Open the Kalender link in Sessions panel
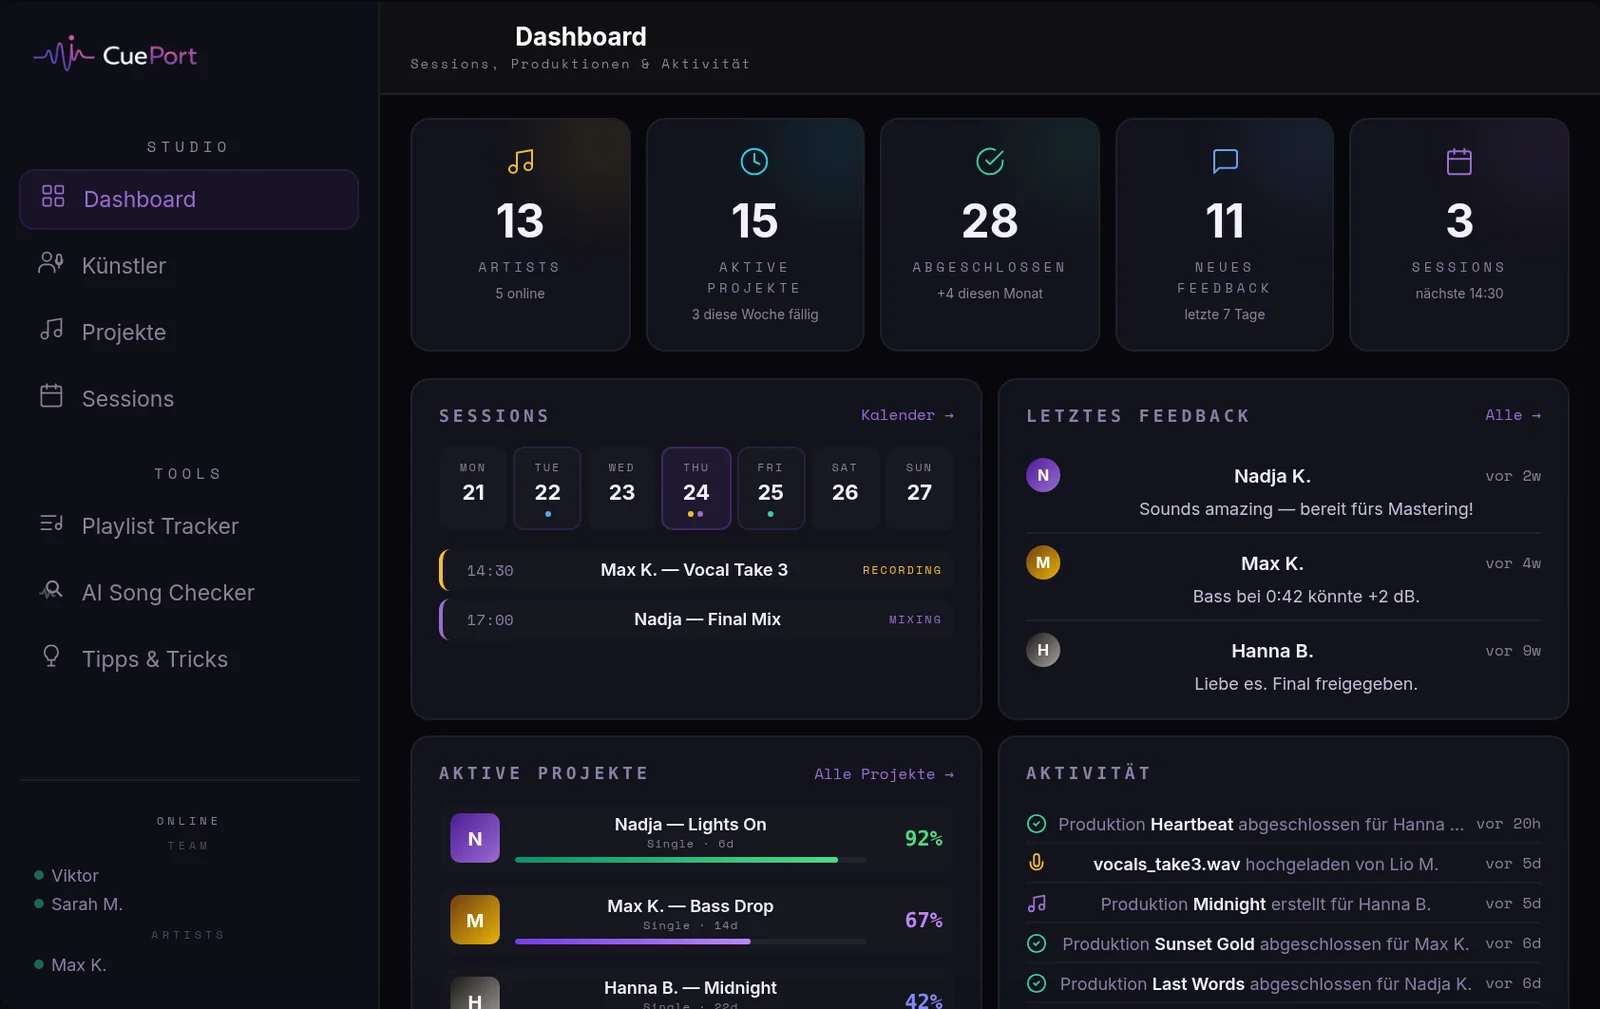This screenshot has height=1009, width=1600. point(907,415)
